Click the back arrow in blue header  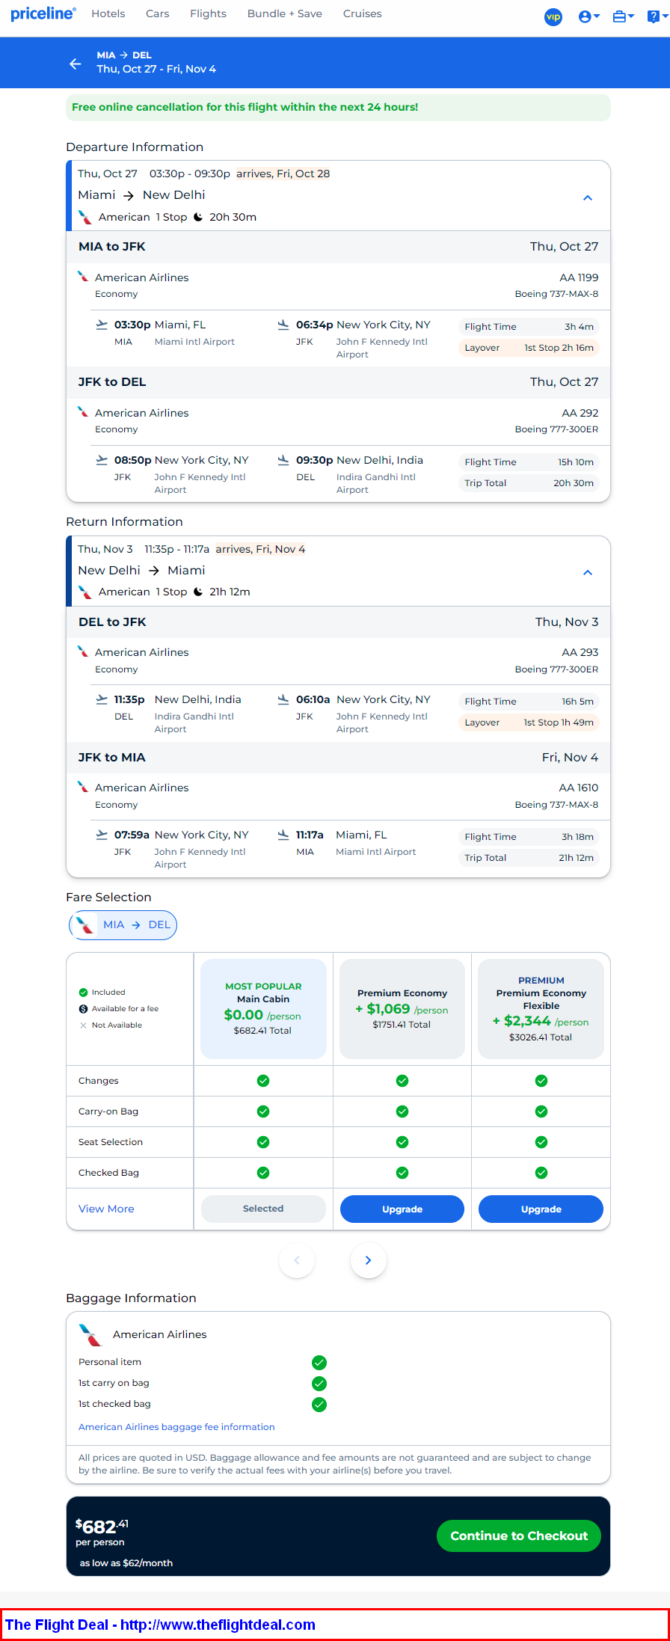(75, 63)
